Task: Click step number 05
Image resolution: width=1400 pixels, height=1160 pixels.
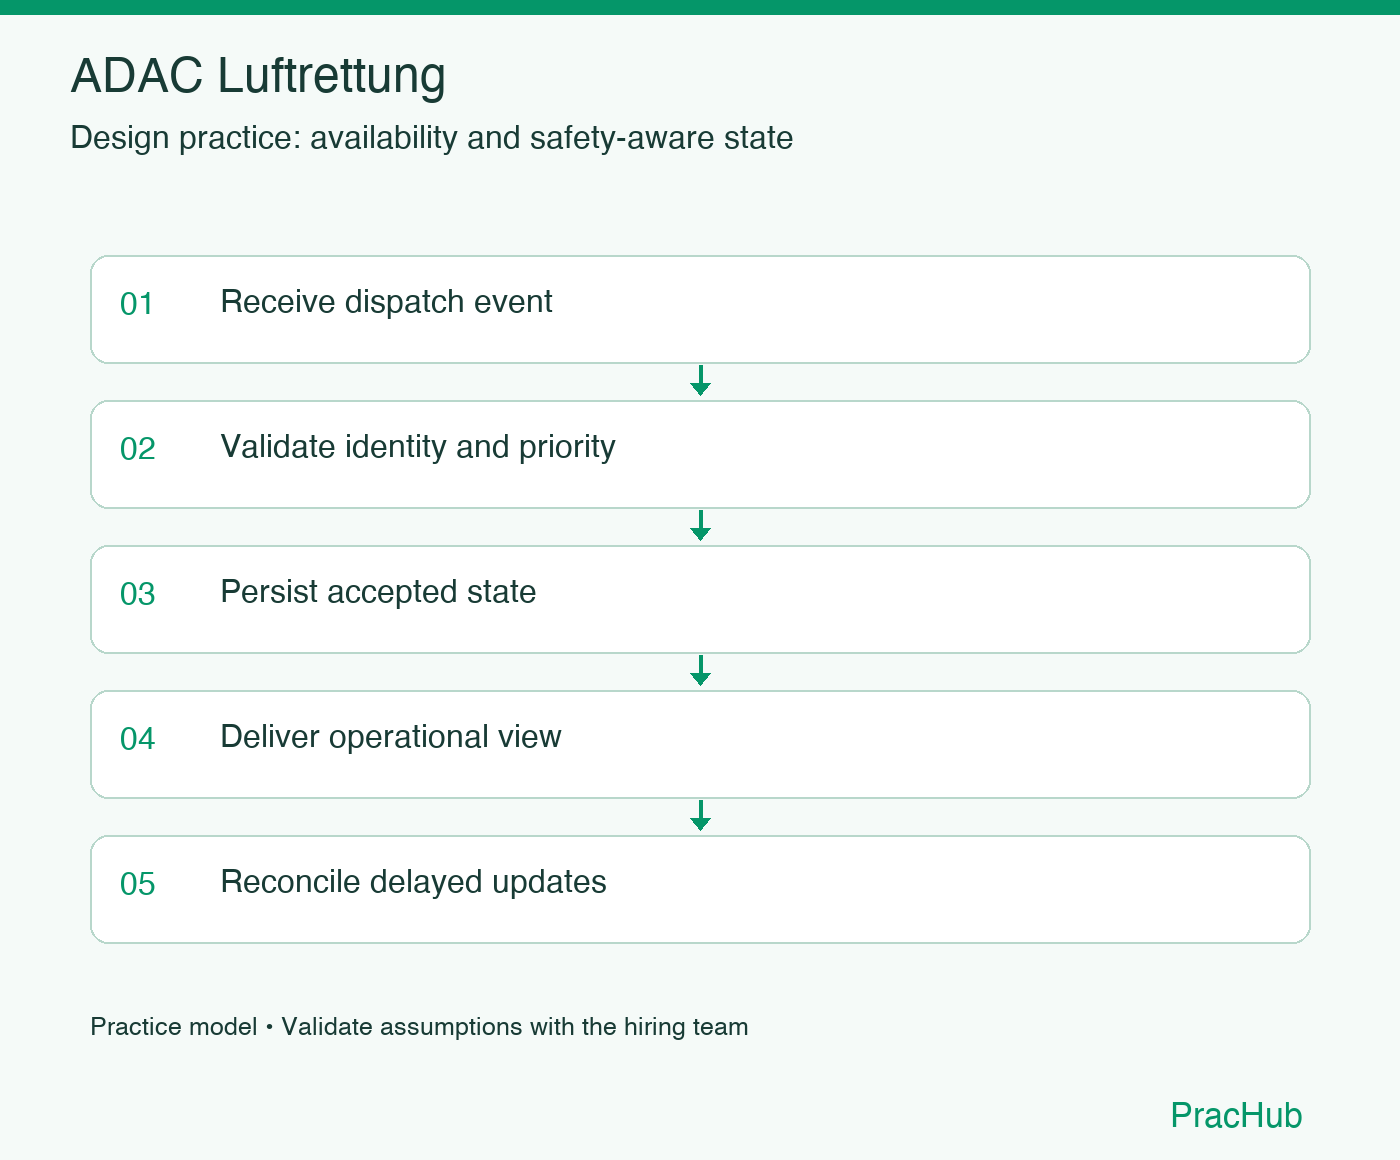Action: [x=138, y=884]
